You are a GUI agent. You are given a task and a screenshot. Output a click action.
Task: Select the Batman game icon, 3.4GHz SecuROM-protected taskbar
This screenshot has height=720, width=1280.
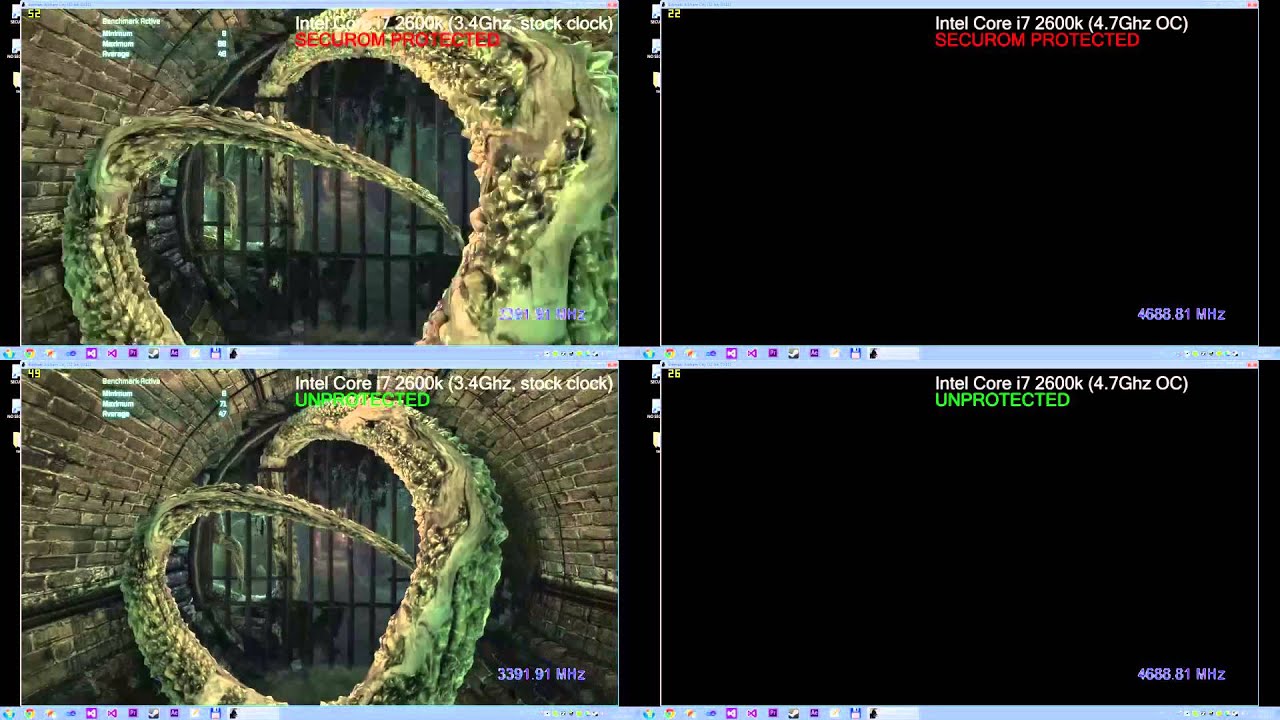pyautogui.click(x=233, y=354)
